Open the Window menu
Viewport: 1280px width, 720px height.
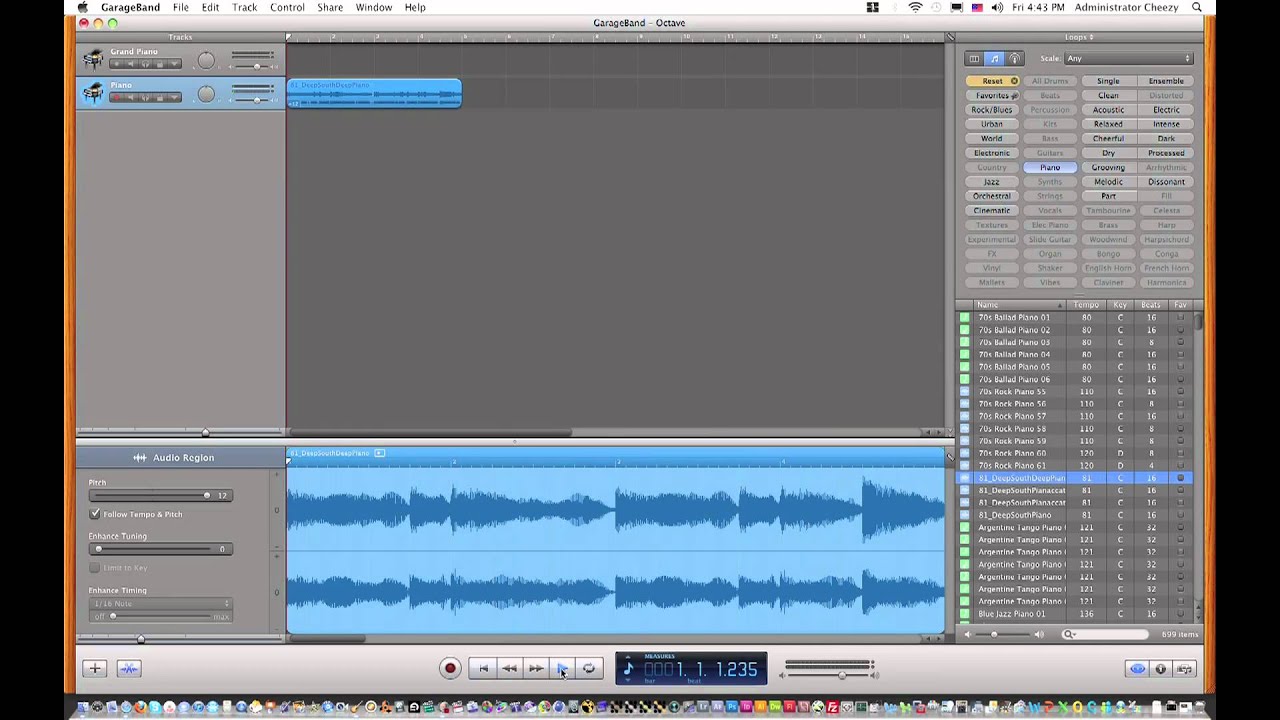tap(374, 8)
